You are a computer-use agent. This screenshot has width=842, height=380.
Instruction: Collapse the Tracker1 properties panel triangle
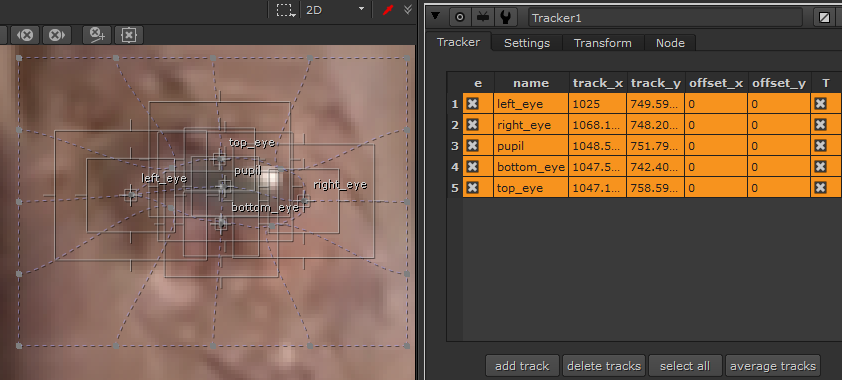(435, 16)
